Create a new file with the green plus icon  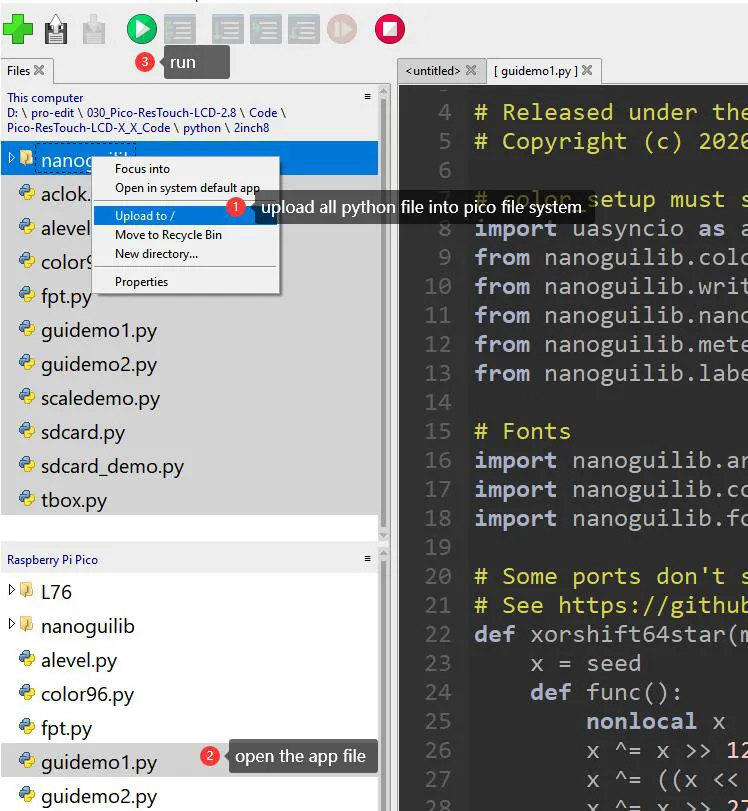point(18,29)
